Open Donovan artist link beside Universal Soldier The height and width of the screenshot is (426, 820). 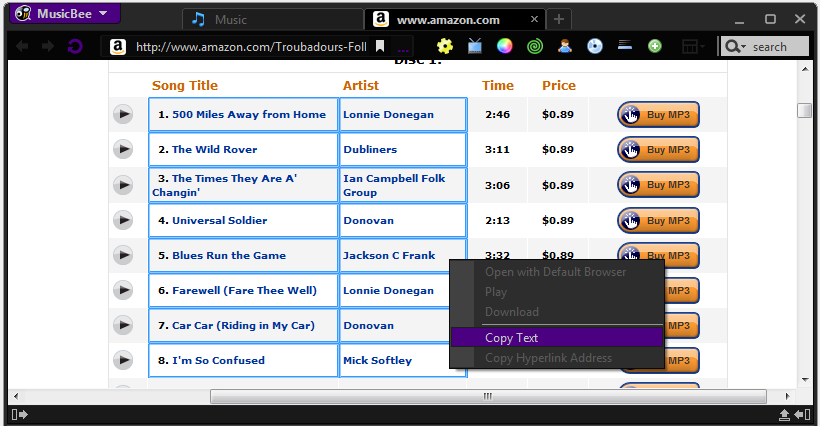pyautogui.click(x=369, y=221)
